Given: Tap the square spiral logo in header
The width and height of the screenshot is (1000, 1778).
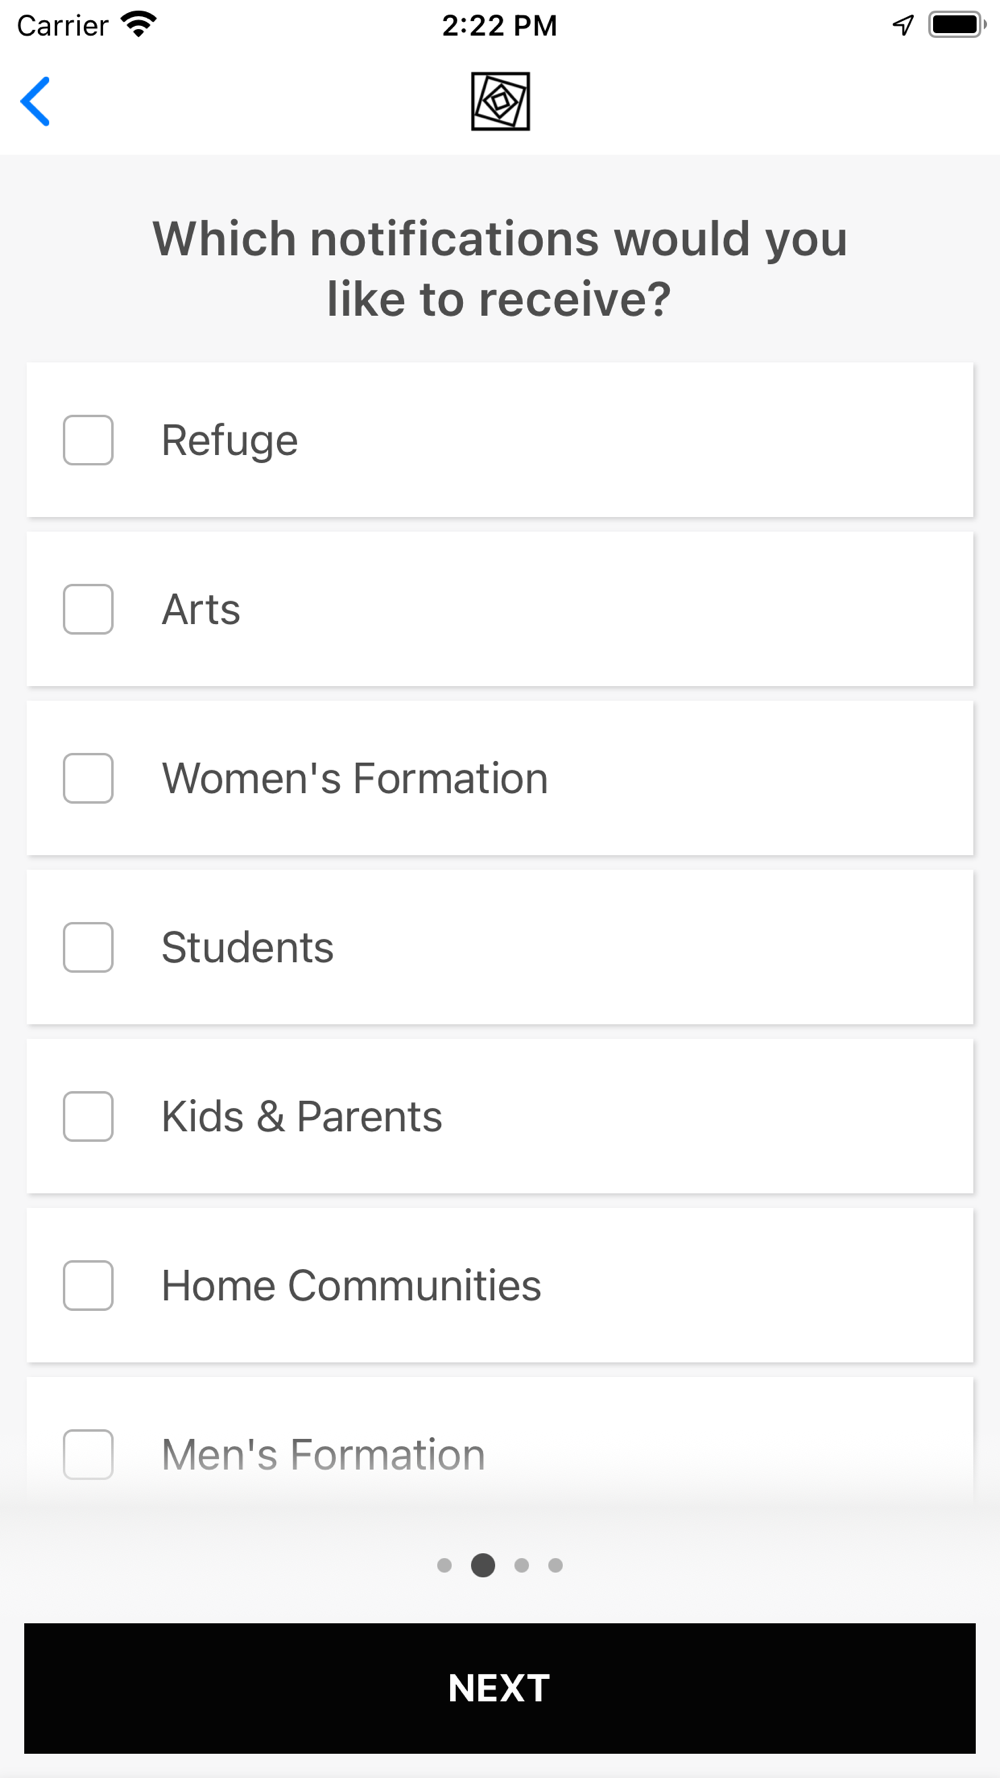Looking at the screenshot, I should point(500,102).
